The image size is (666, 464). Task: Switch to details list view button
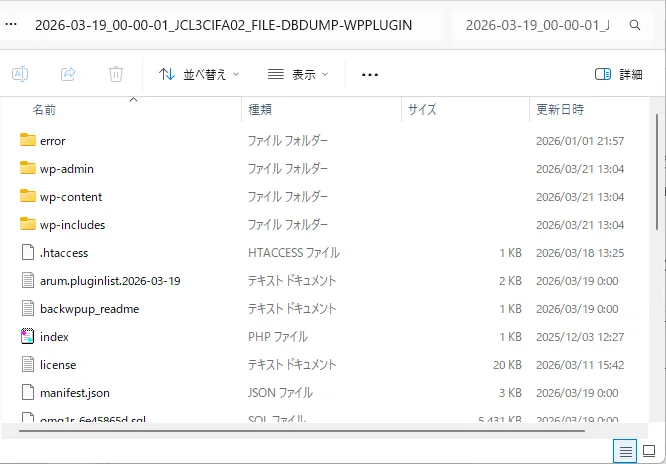[625, 451]
